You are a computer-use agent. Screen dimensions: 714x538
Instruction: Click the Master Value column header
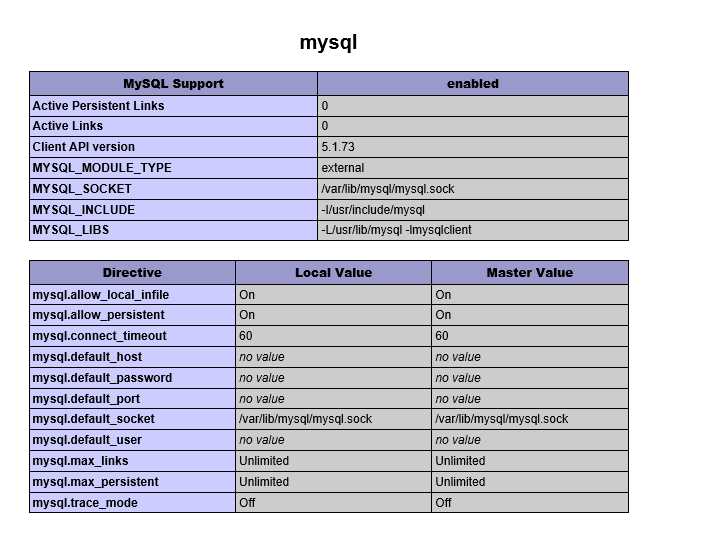click(529, 273)
